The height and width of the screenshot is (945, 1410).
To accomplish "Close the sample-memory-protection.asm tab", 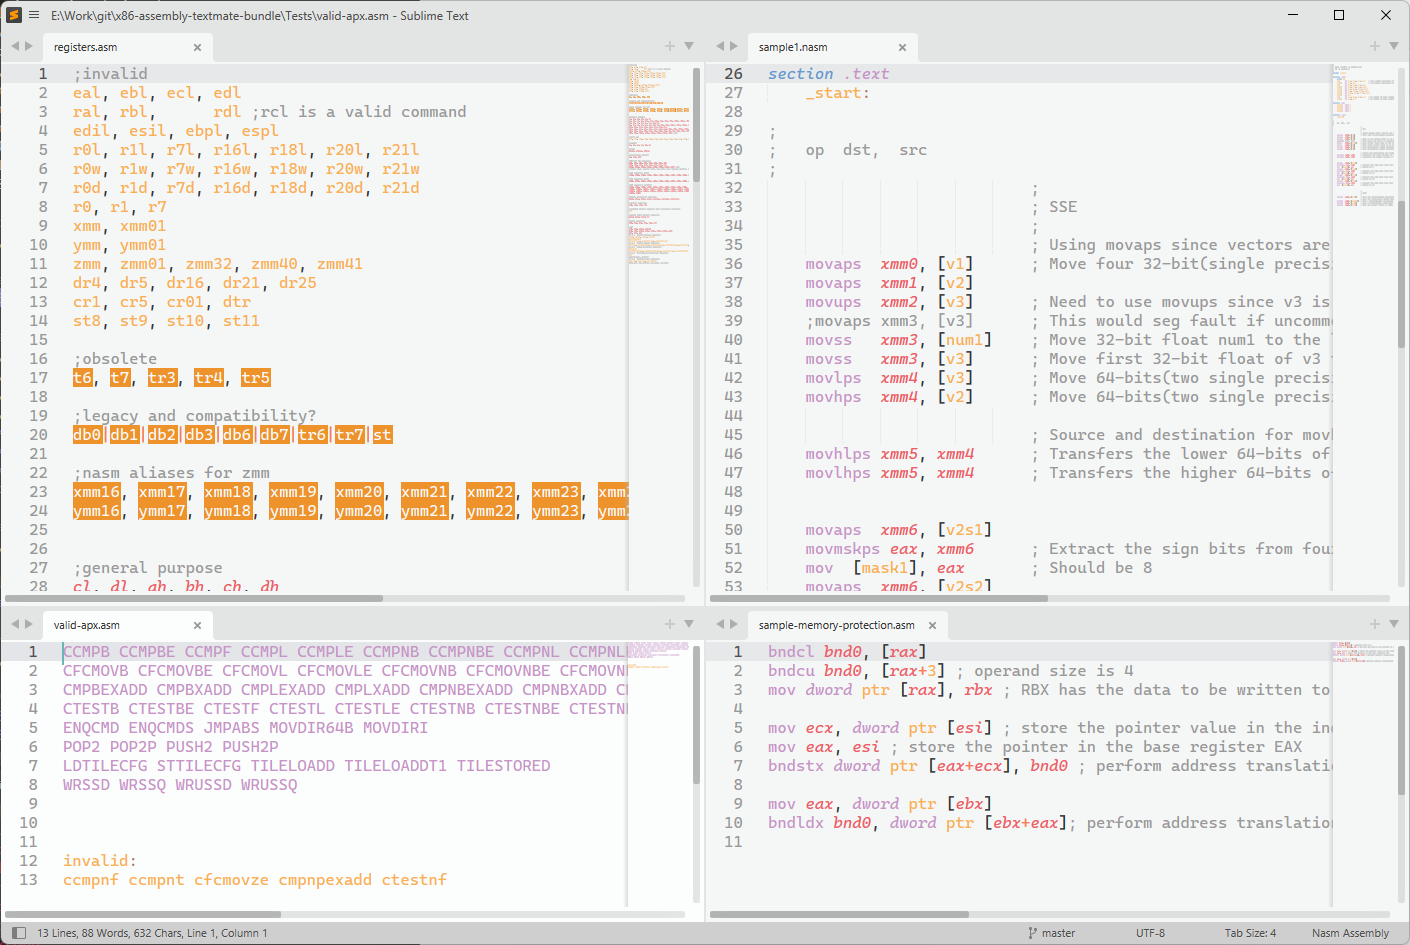I will click(932, 625).
